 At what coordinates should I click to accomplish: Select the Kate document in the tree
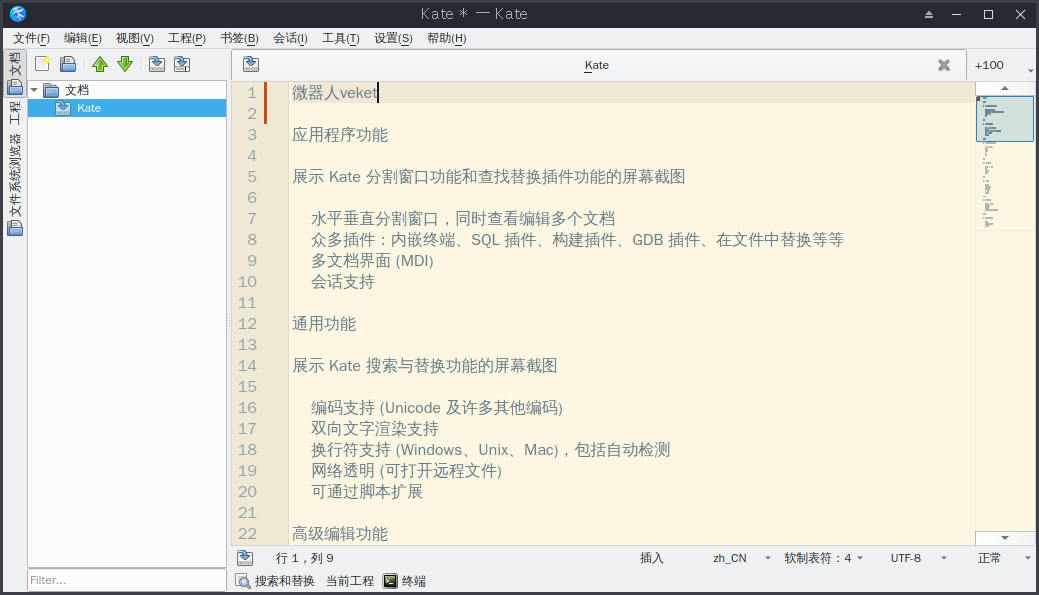coord(127,108)
